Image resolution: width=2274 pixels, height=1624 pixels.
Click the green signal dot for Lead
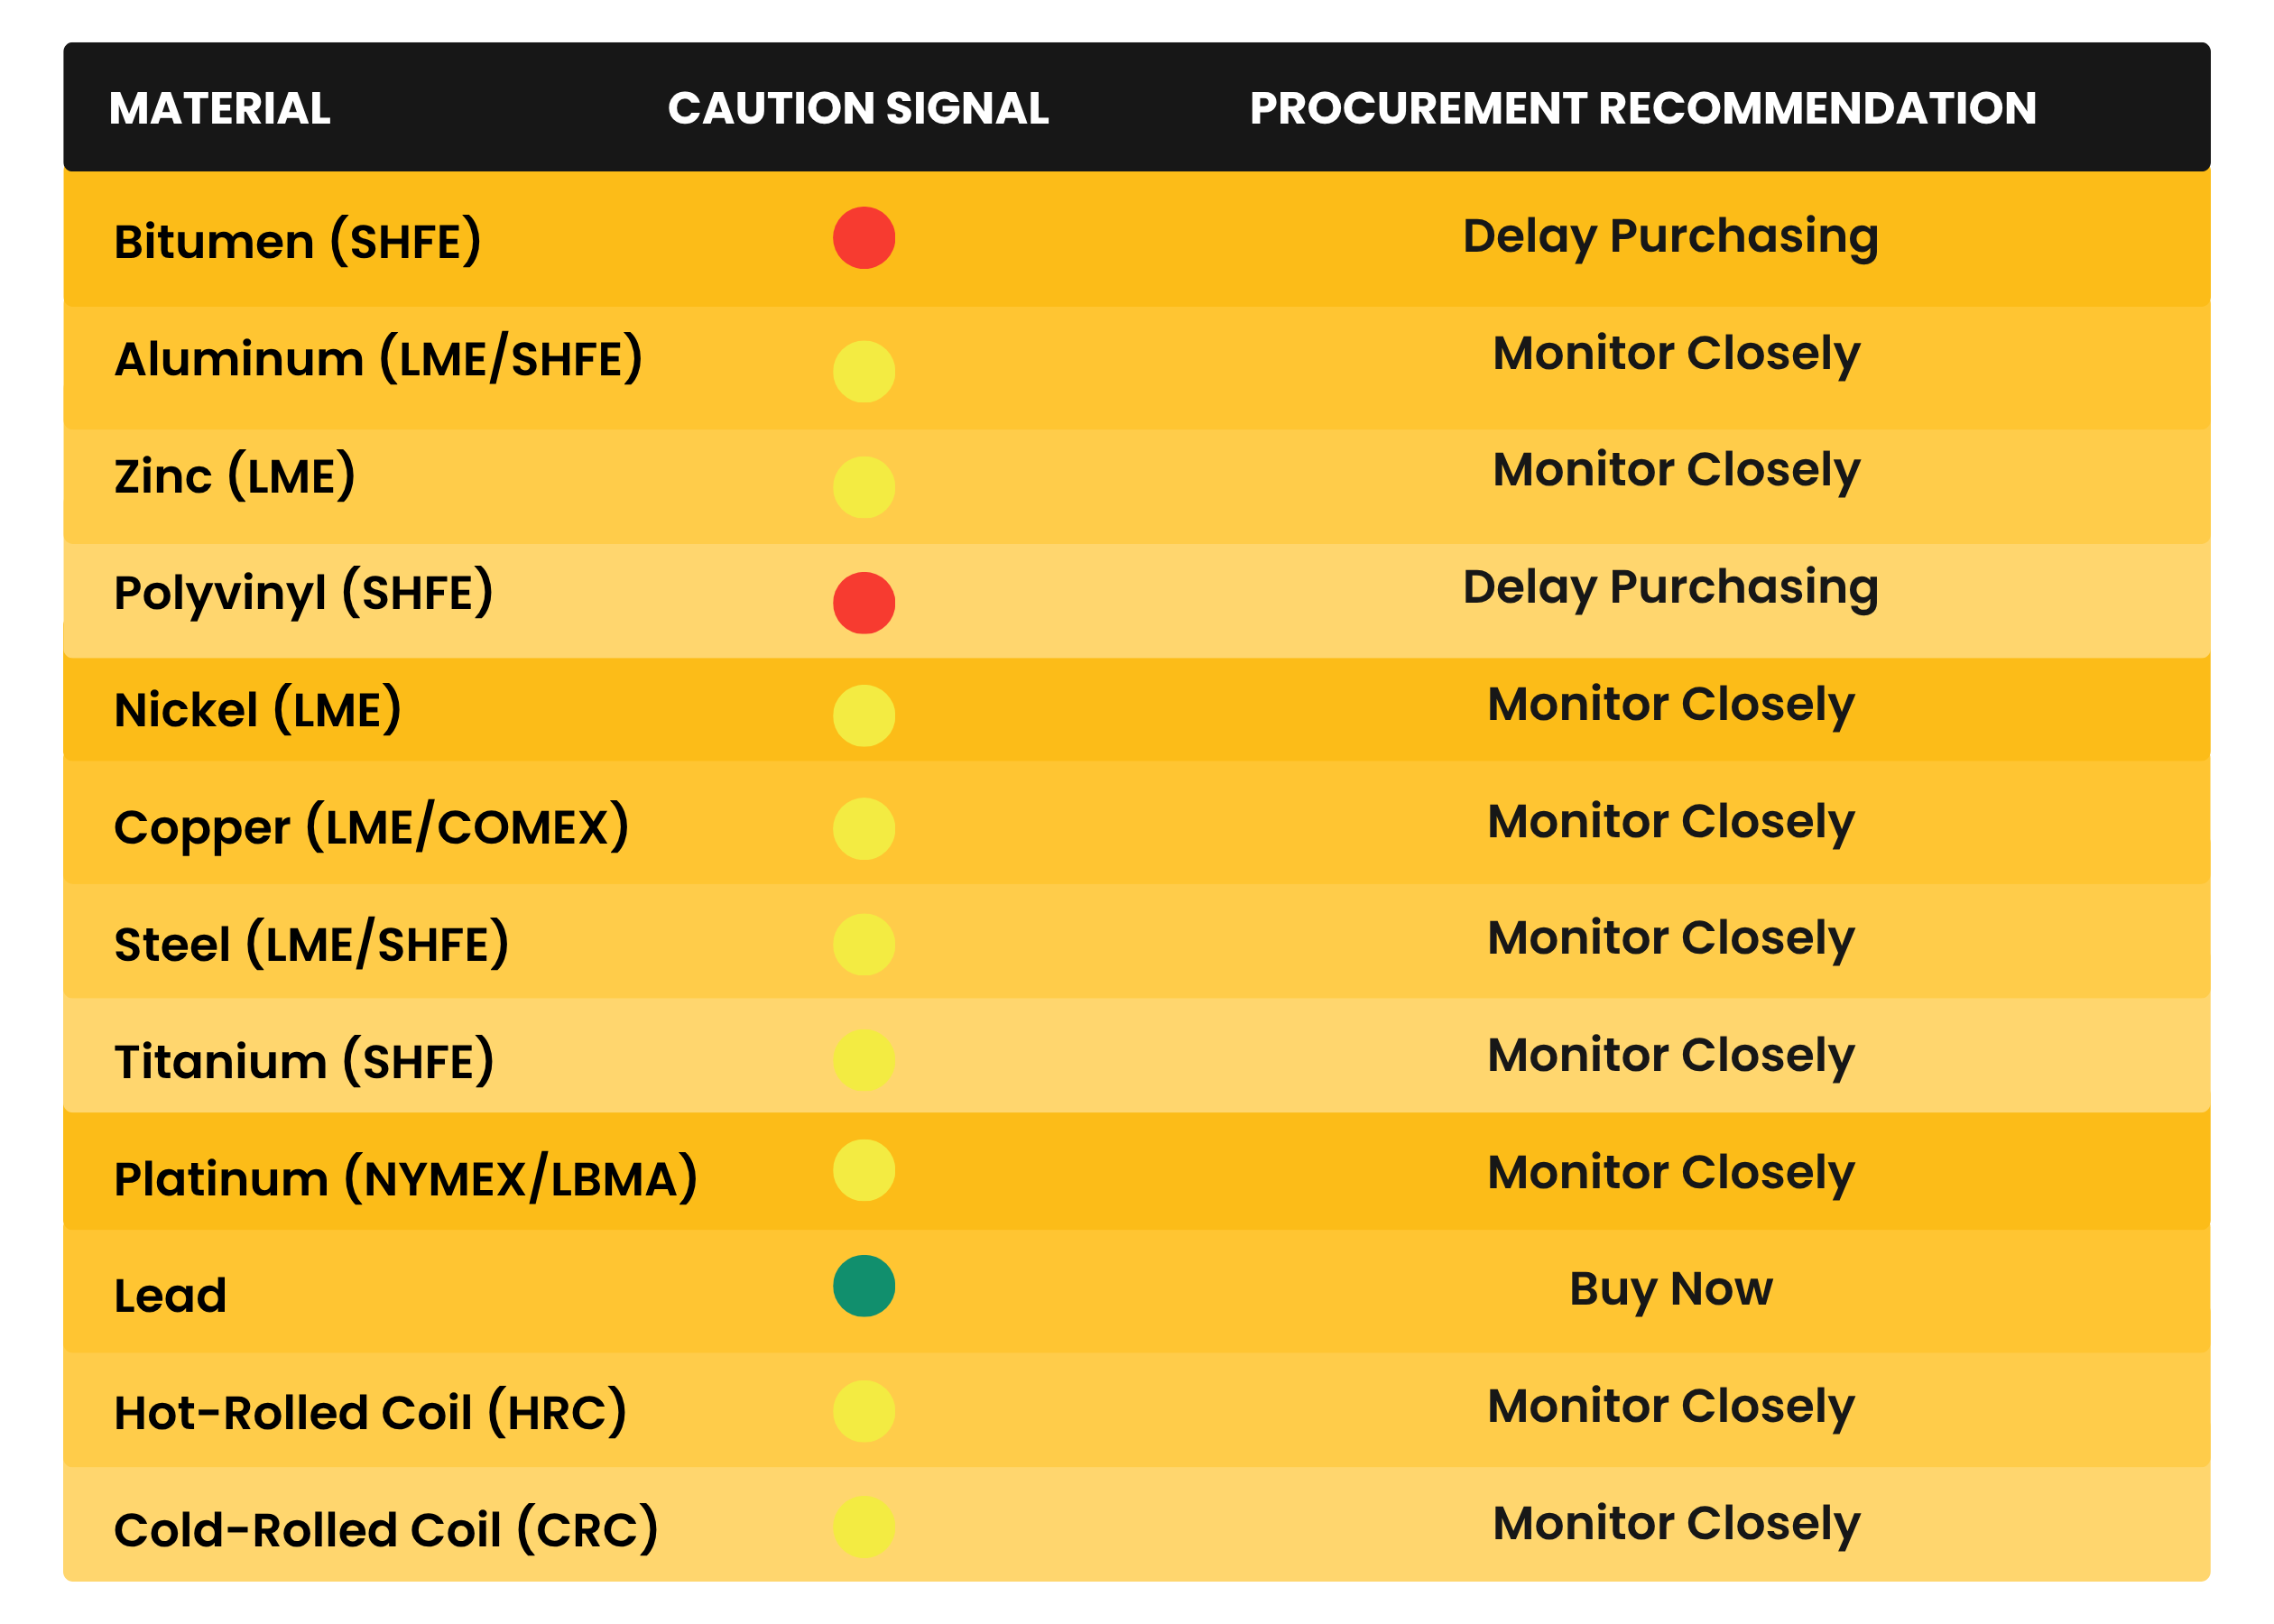864,1286
